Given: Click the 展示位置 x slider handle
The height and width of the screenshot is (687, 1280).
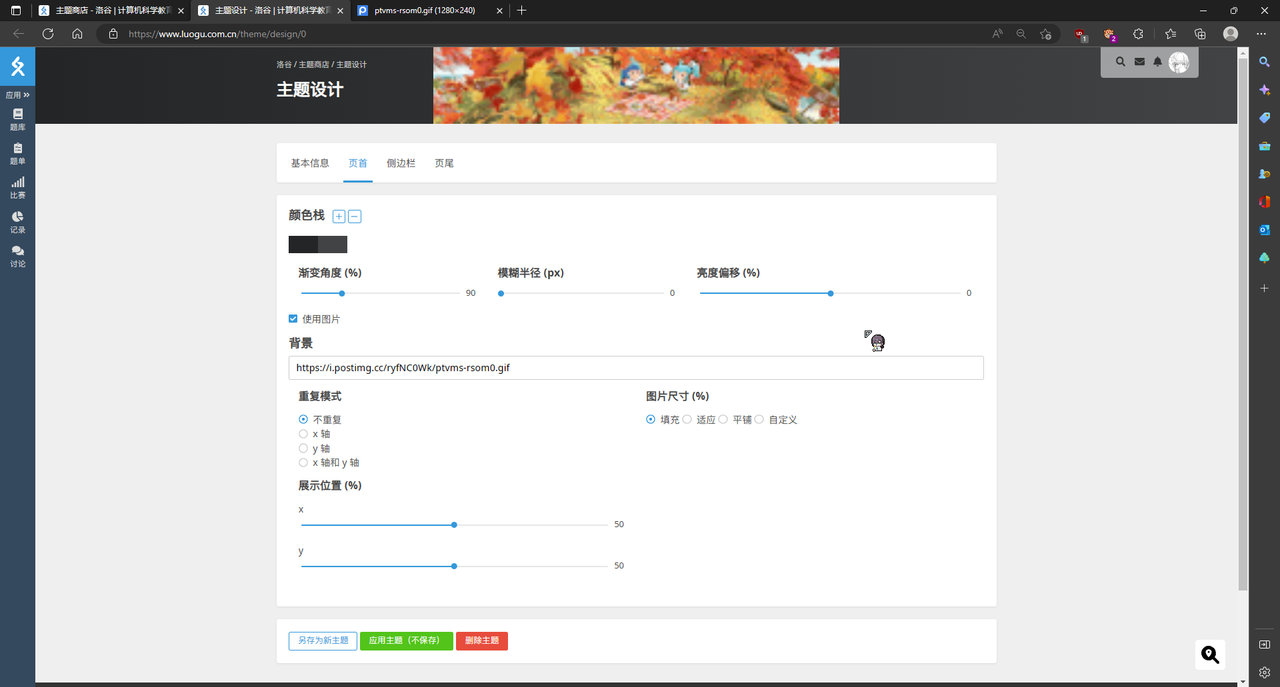Looking at the screenshot, I should [454, 525].
